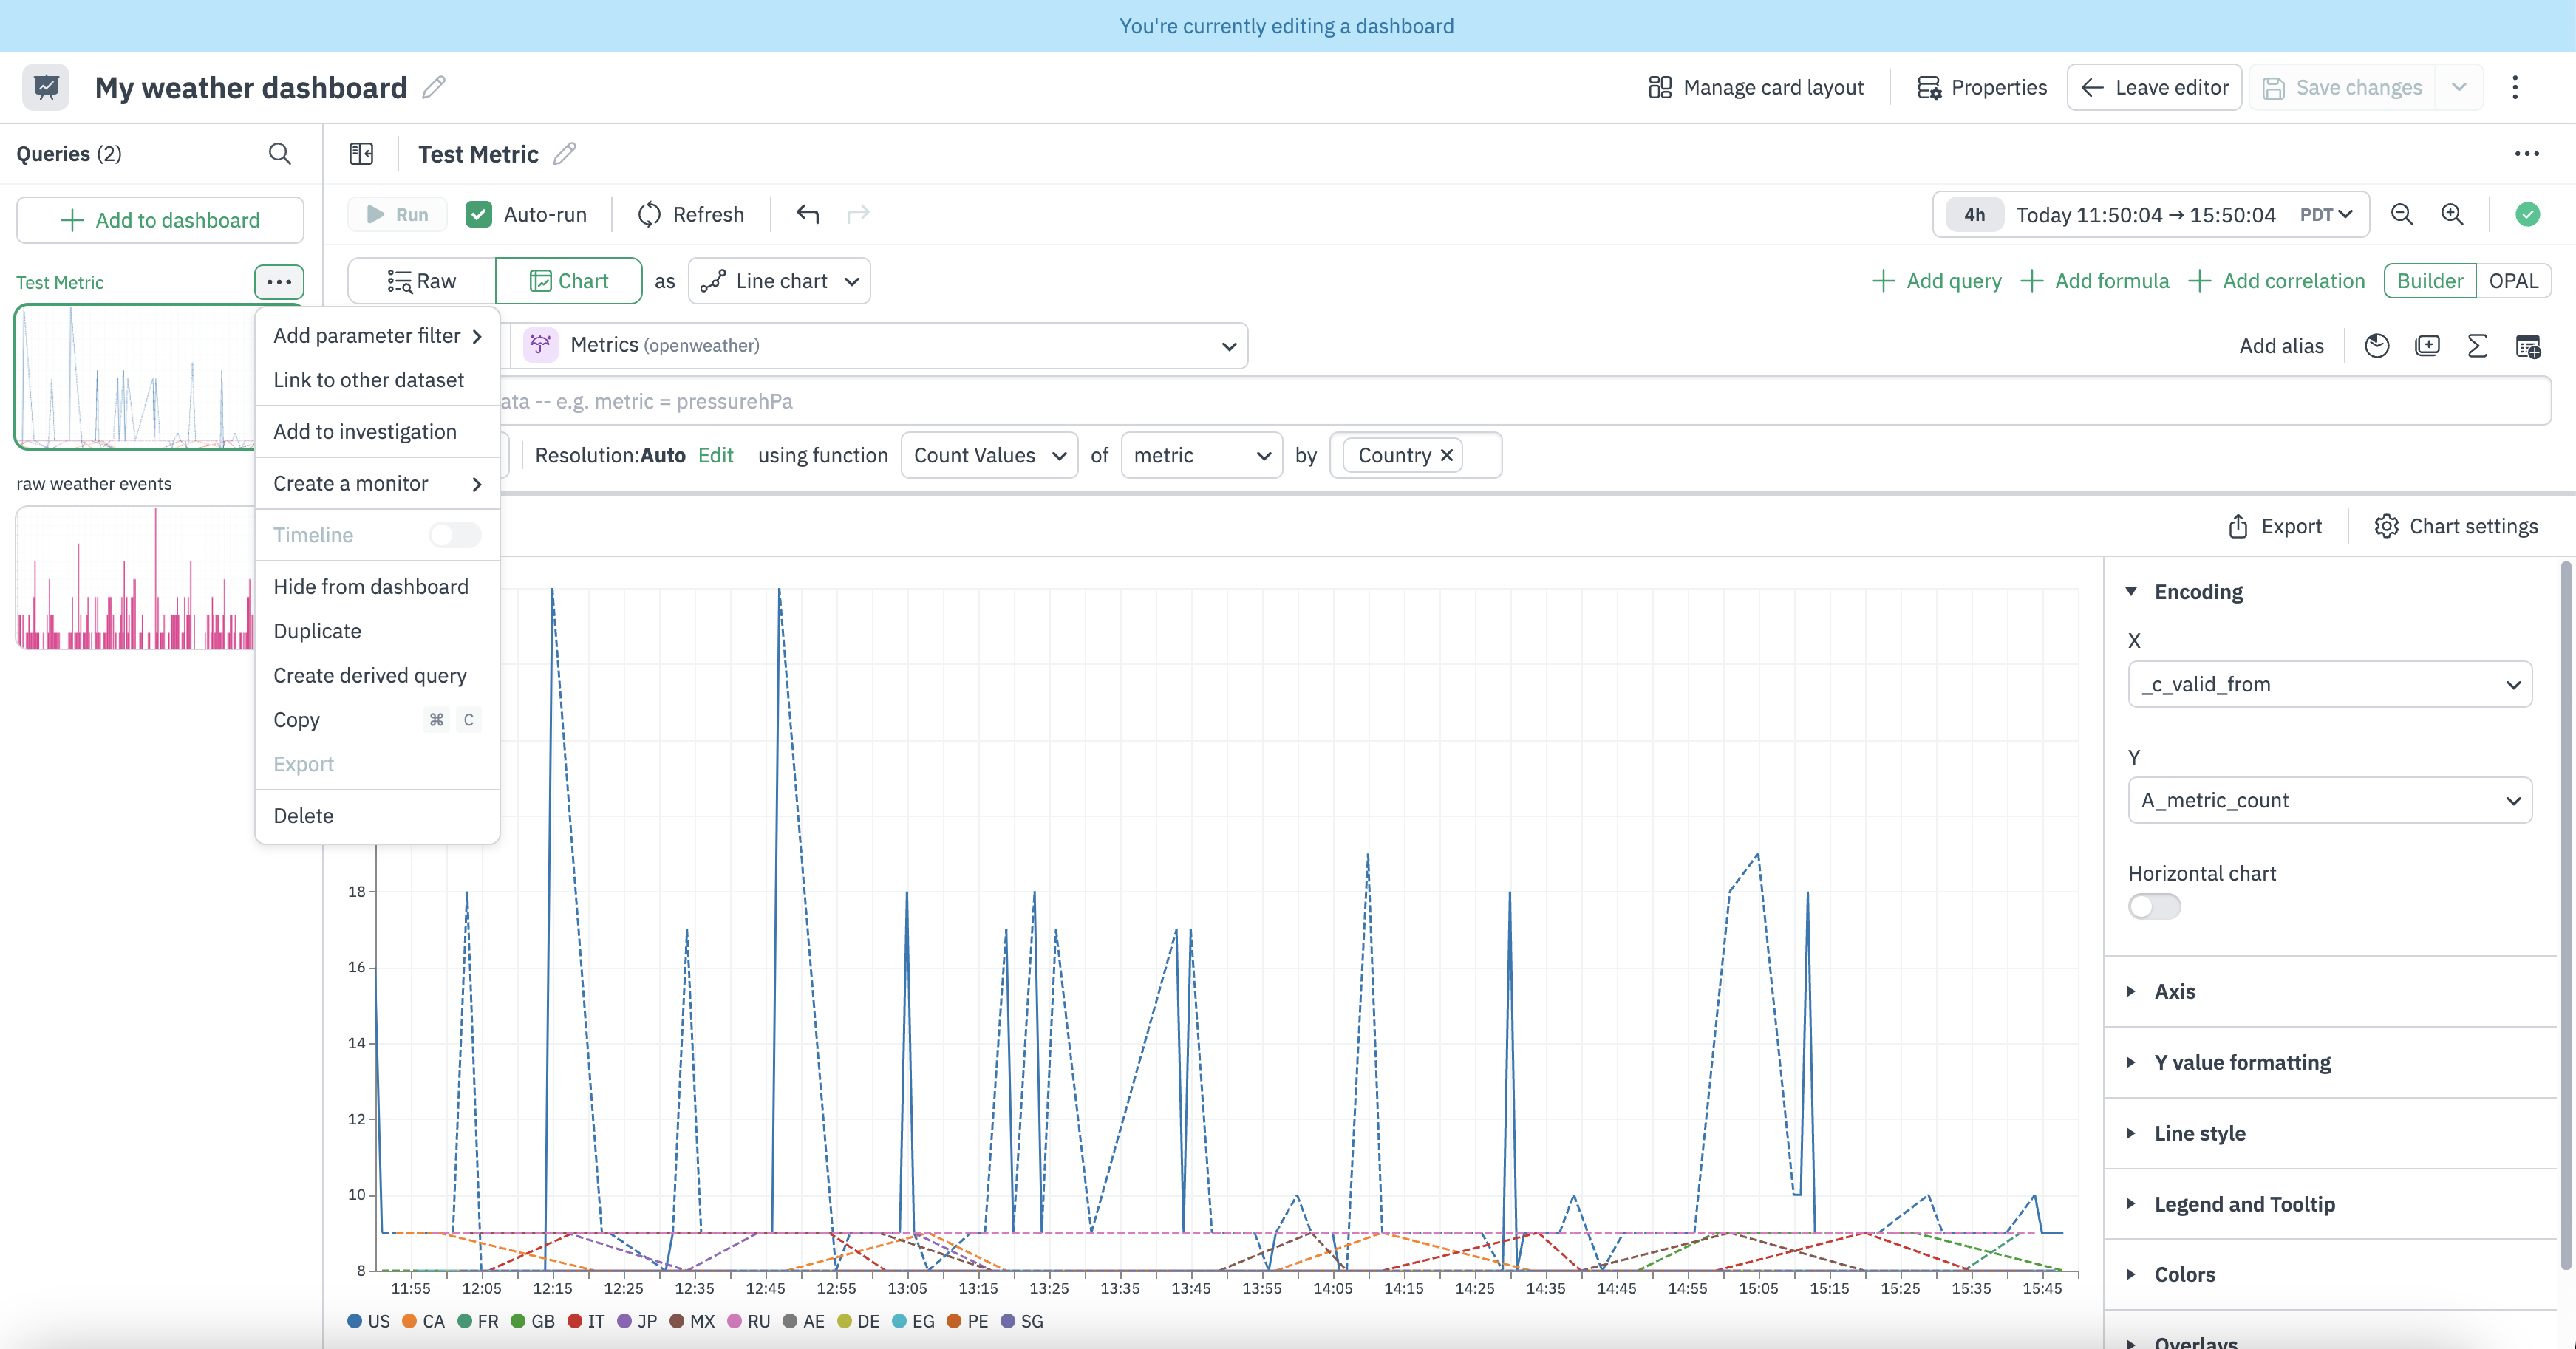Click Add to dashboard button

[160, 220]
